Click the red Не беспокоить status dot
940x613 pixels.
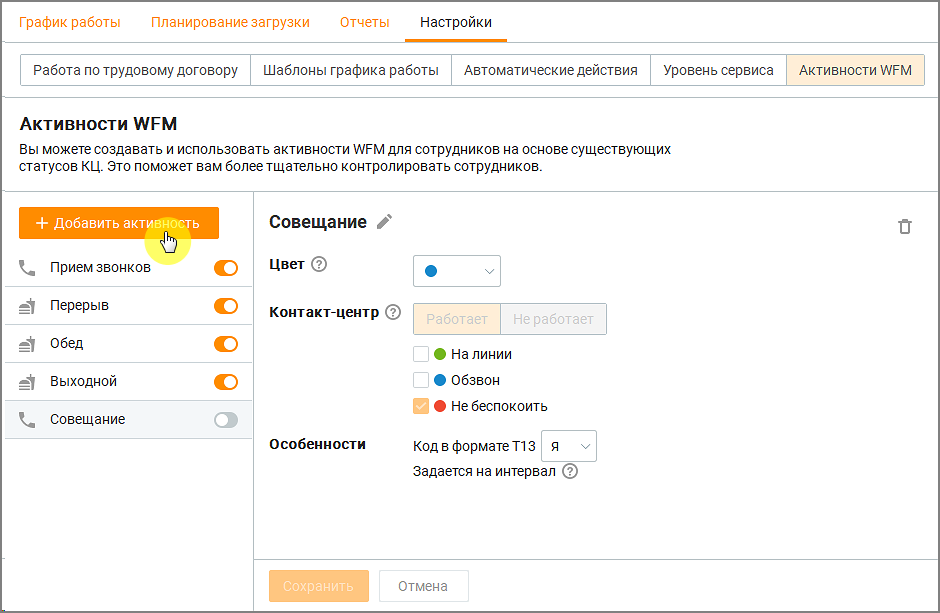[440, 406]
